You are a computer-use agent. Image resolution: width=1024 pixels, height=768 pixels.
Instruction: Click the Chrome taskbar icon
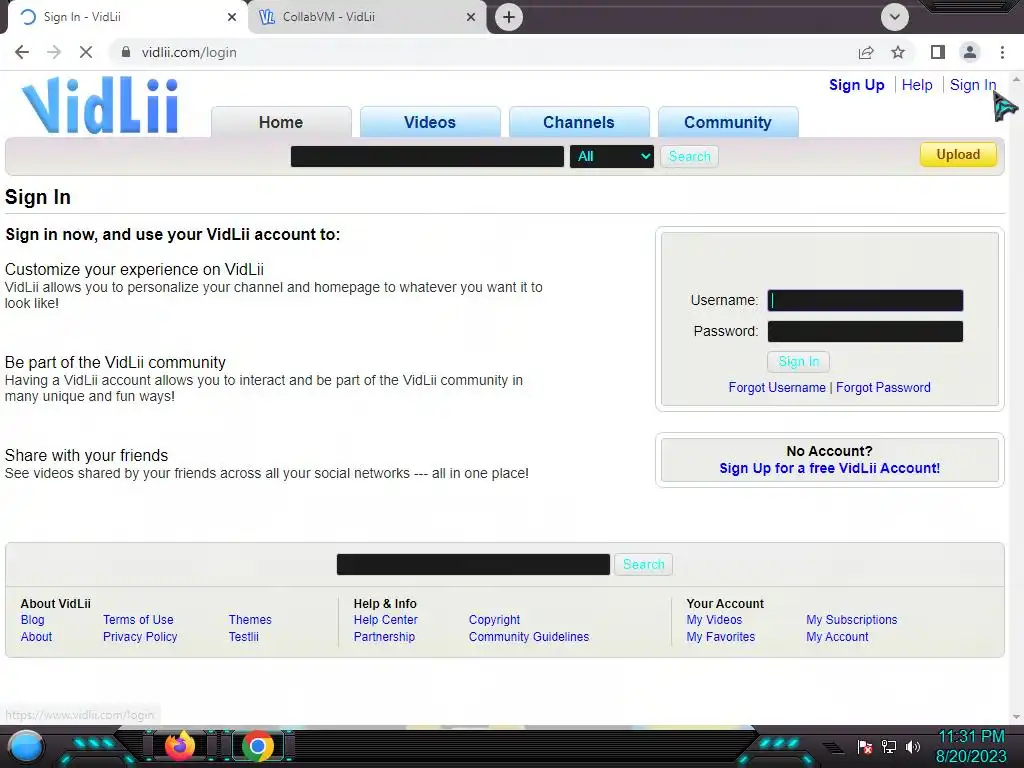point(258,746)
